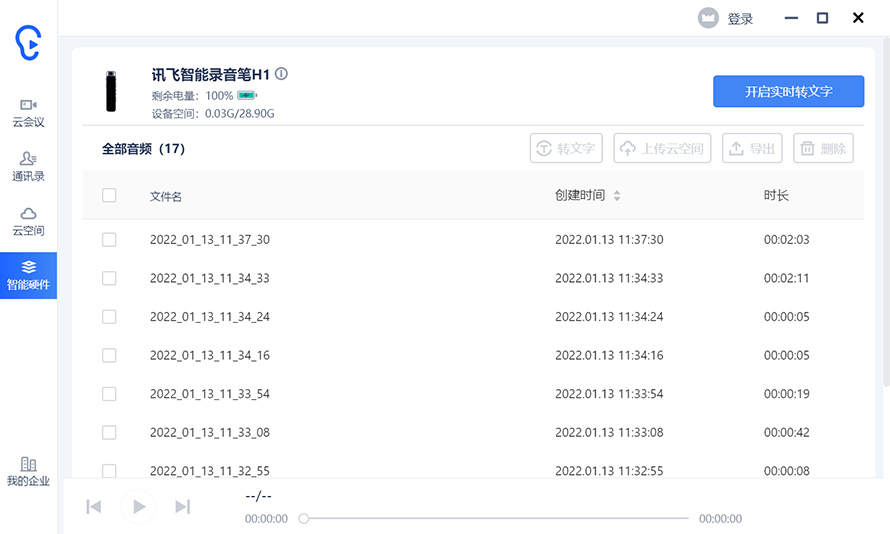The width and height of the screenshot is (890, 534).
Task: Check the box for 2022_01_13_11_34_33
Action: [109, 278]
